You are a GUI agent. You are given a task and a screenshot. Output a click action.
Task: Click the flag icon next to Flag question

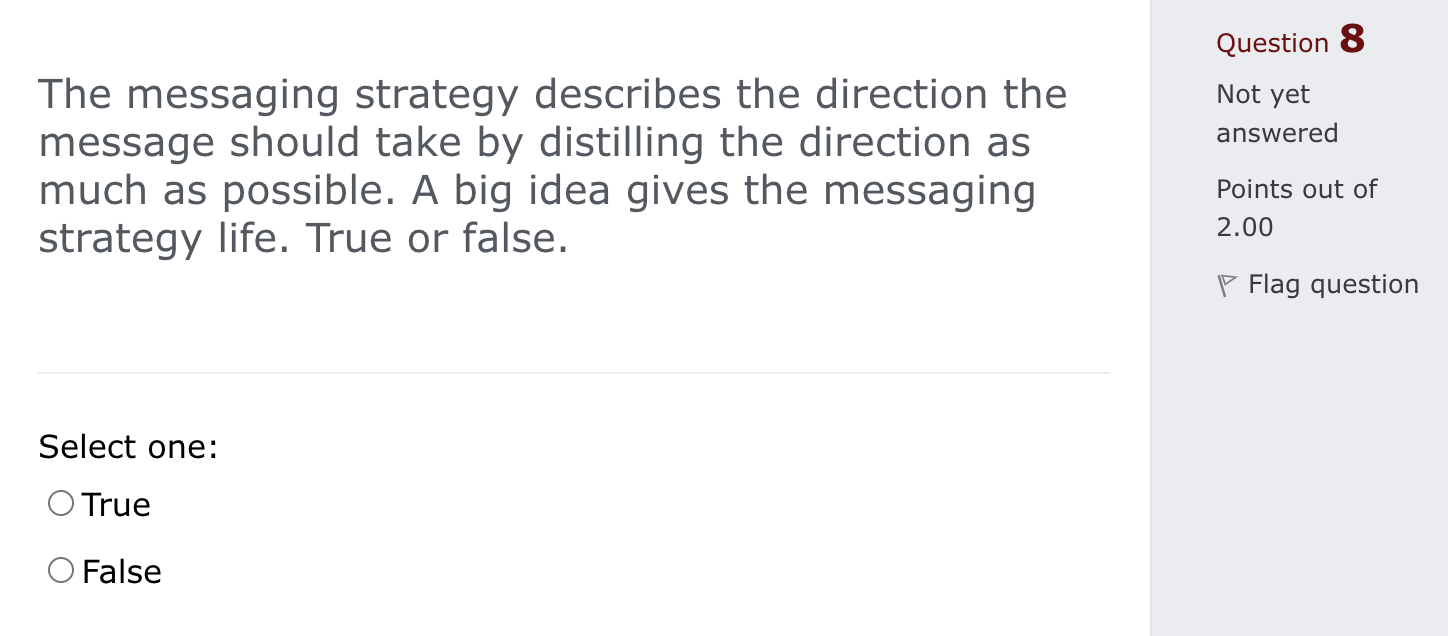click(x=1227, y=285)
